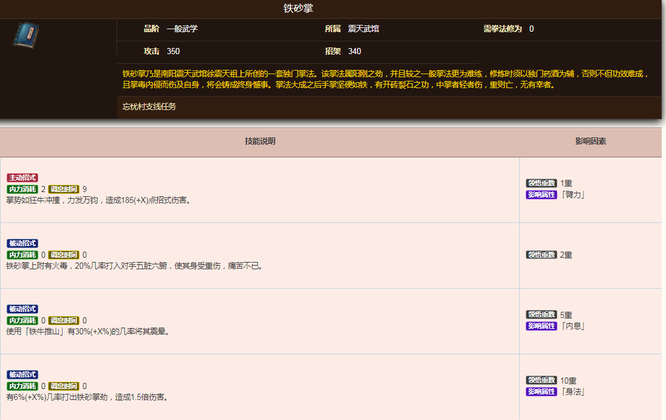Click 被动招式 badge above the 铁牛推山 description
The image size is (666, 420).
(23, 309)
